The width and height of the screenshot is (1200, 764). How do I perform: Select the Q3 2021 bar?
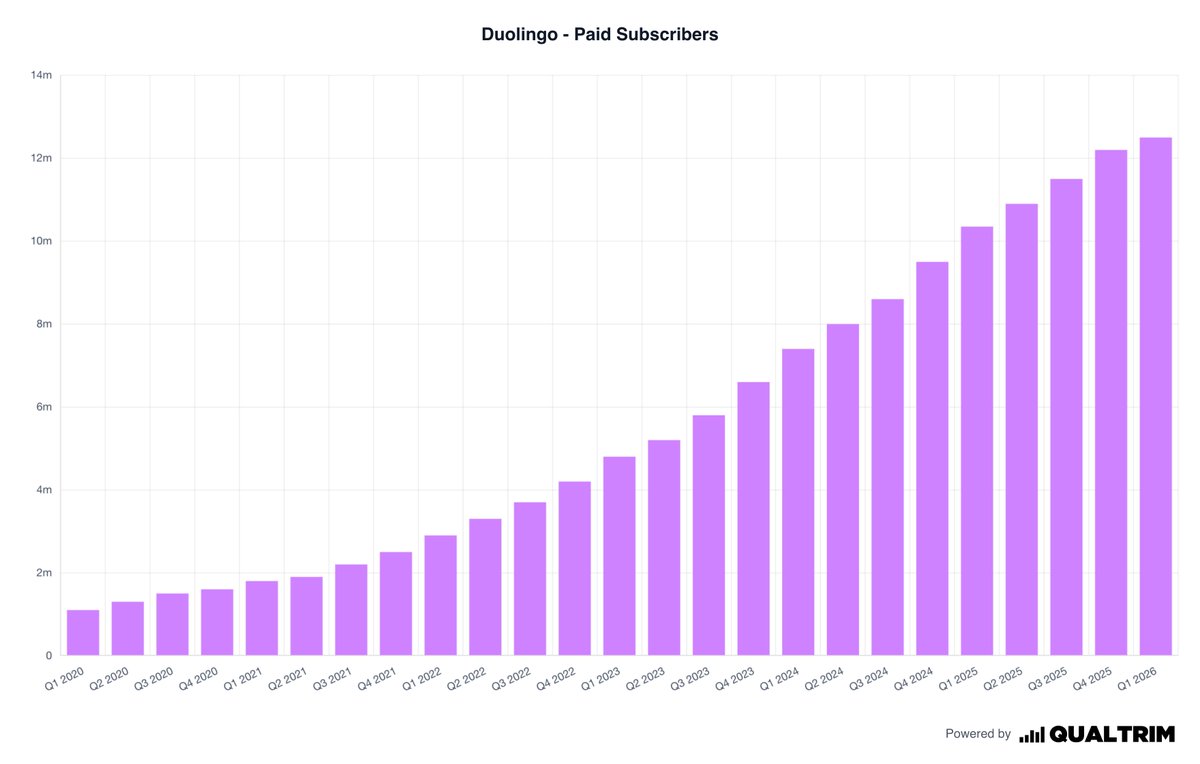coord(351,610)
